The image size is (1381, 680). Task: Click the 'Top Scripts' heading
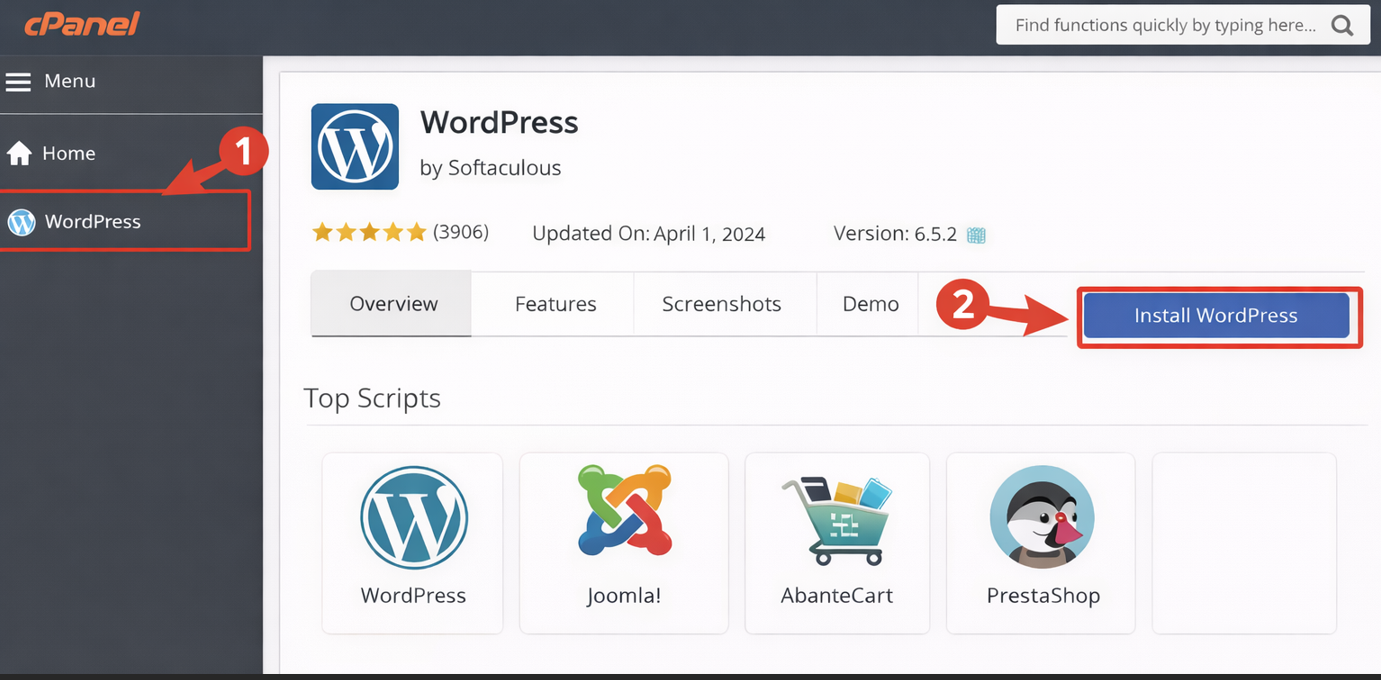click(372, 398)
